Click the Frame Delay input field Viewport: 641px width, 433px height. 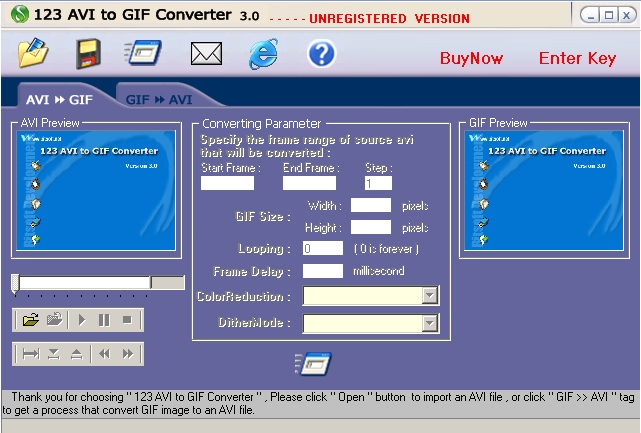[323, 271]
